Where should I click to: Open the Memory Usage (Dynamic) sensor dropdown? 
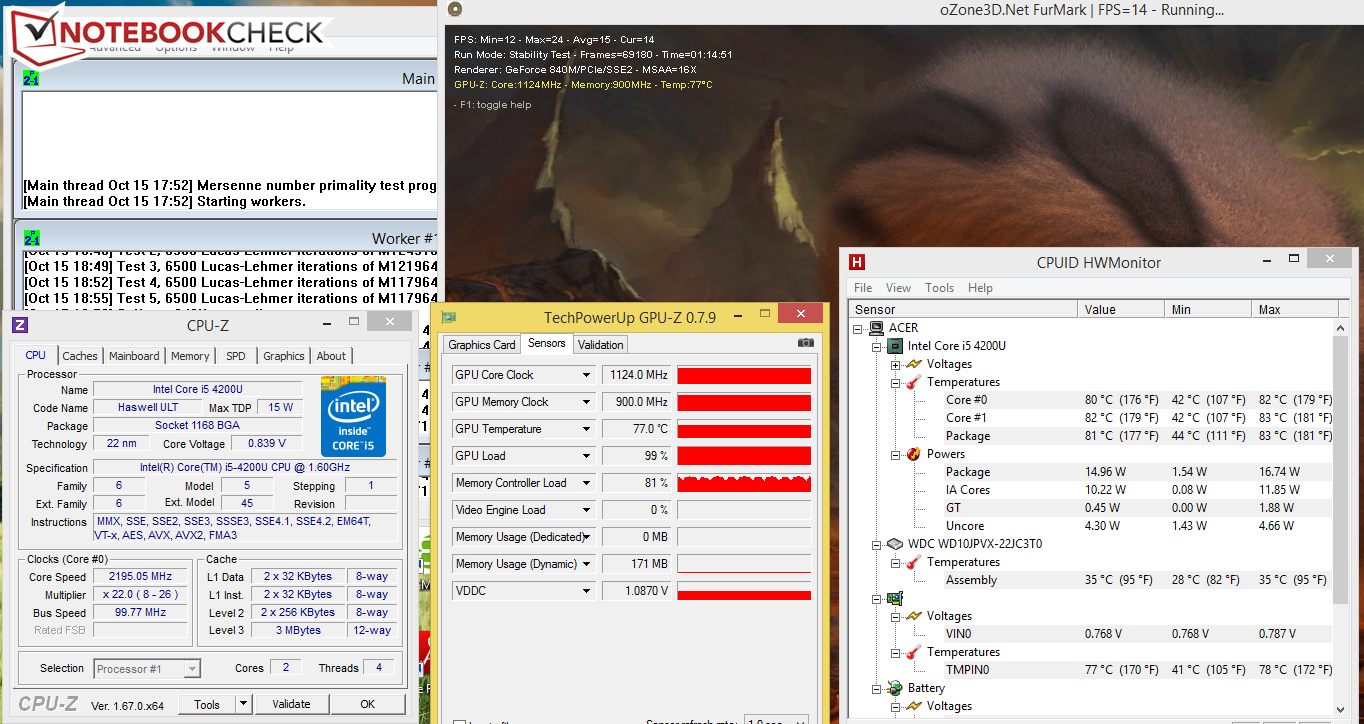587,564
